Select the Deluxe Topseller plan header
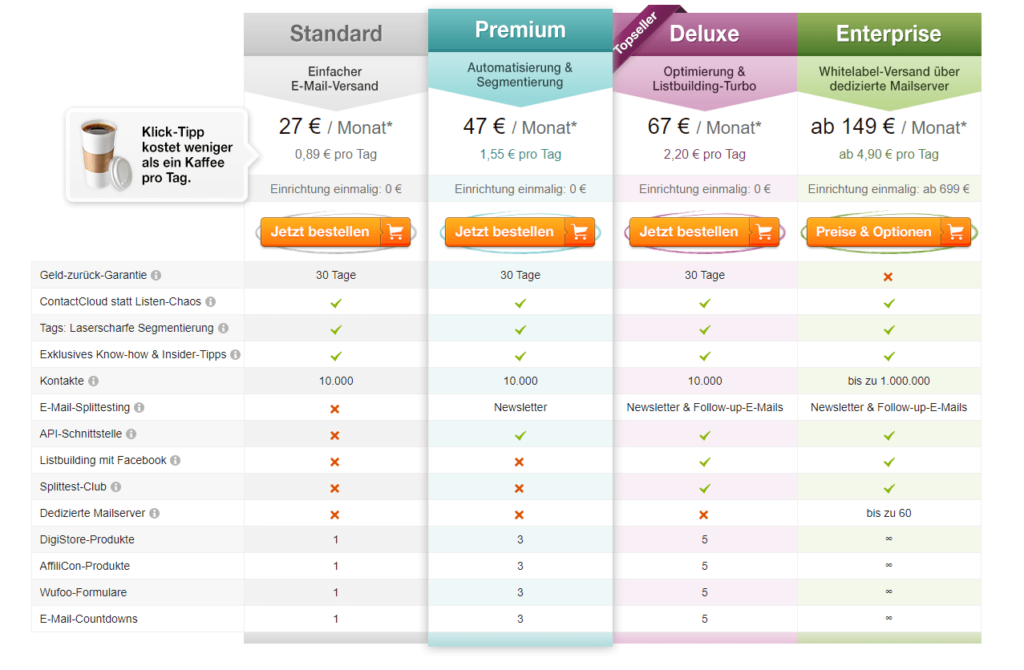The image size is (1024, 670). click(705, 34)
